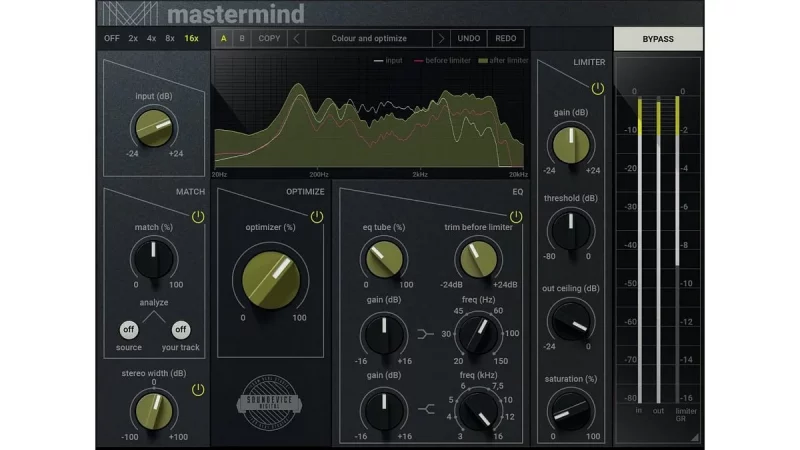Switch to preset slot B
The height and width of the screenshot is (450, 800).
[x=242, y=39]
